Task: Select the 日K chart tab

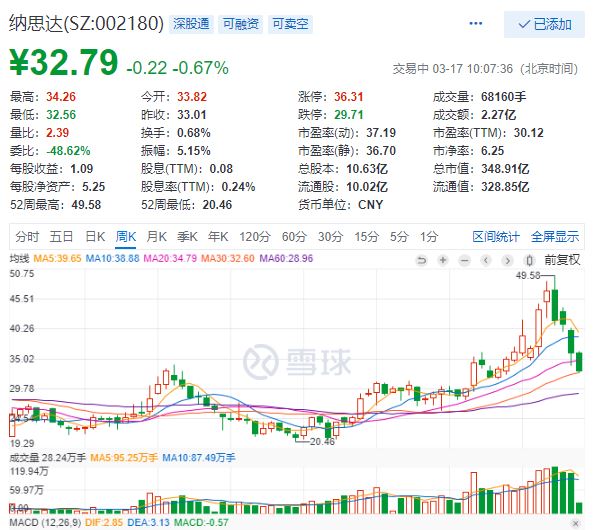Action: 95,237
